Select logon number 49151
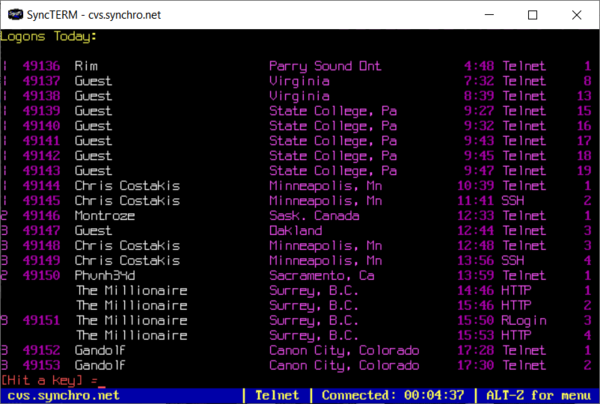 [41, 320]
